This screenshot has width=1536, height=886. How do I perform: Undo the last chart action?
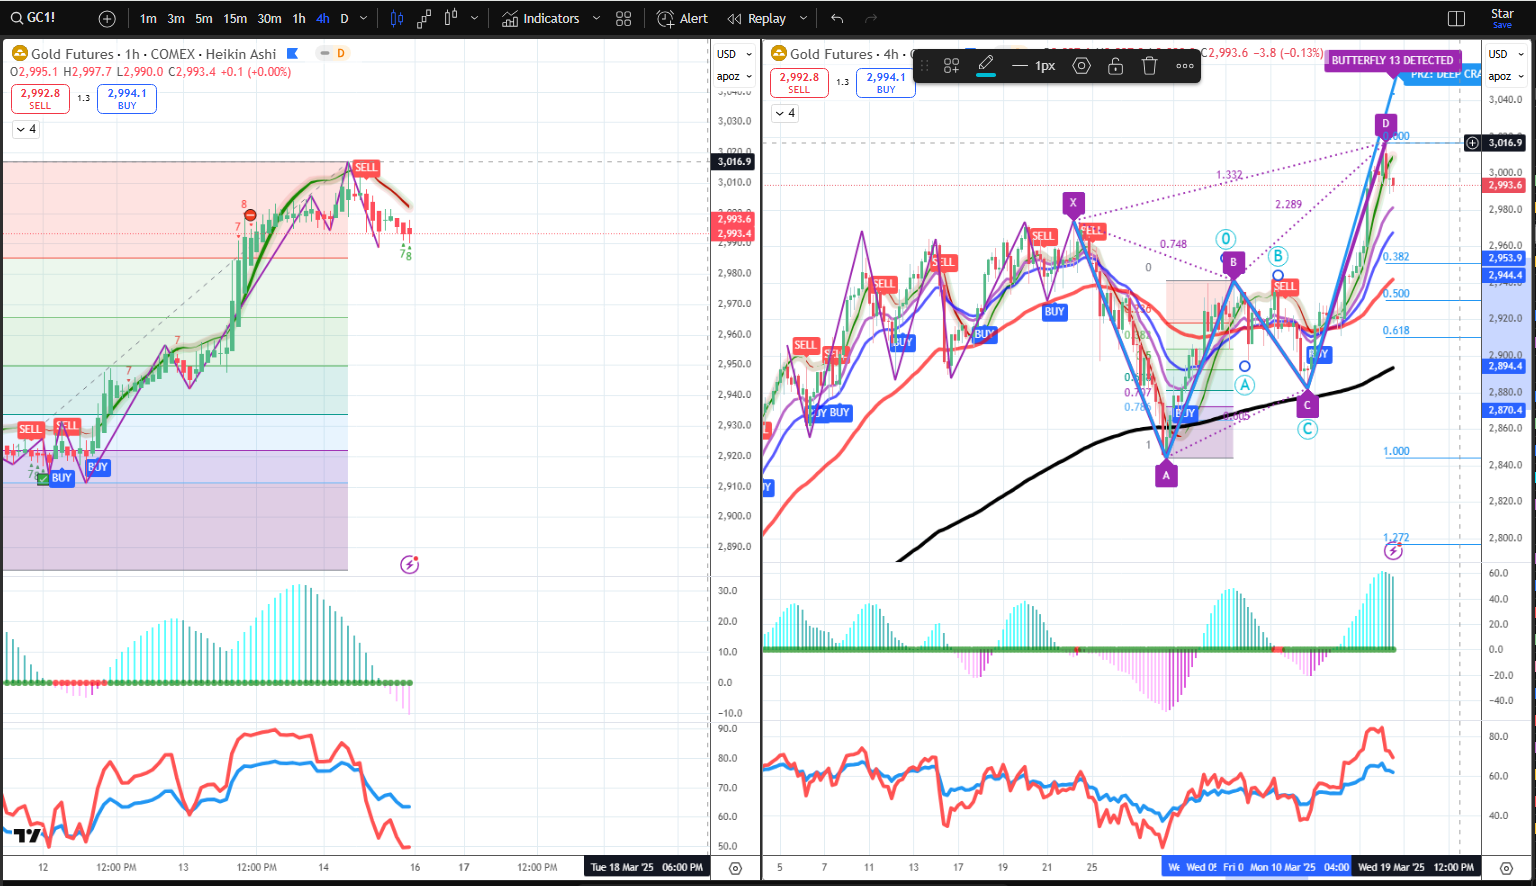click(837, 18)
